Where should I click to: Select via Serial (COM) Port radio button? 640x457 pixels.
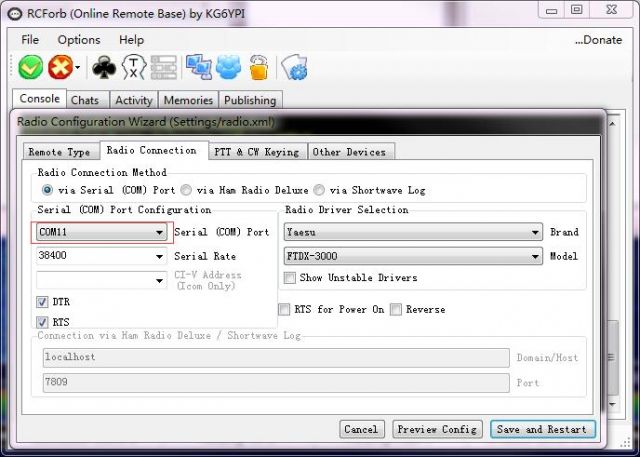[47, 190]
